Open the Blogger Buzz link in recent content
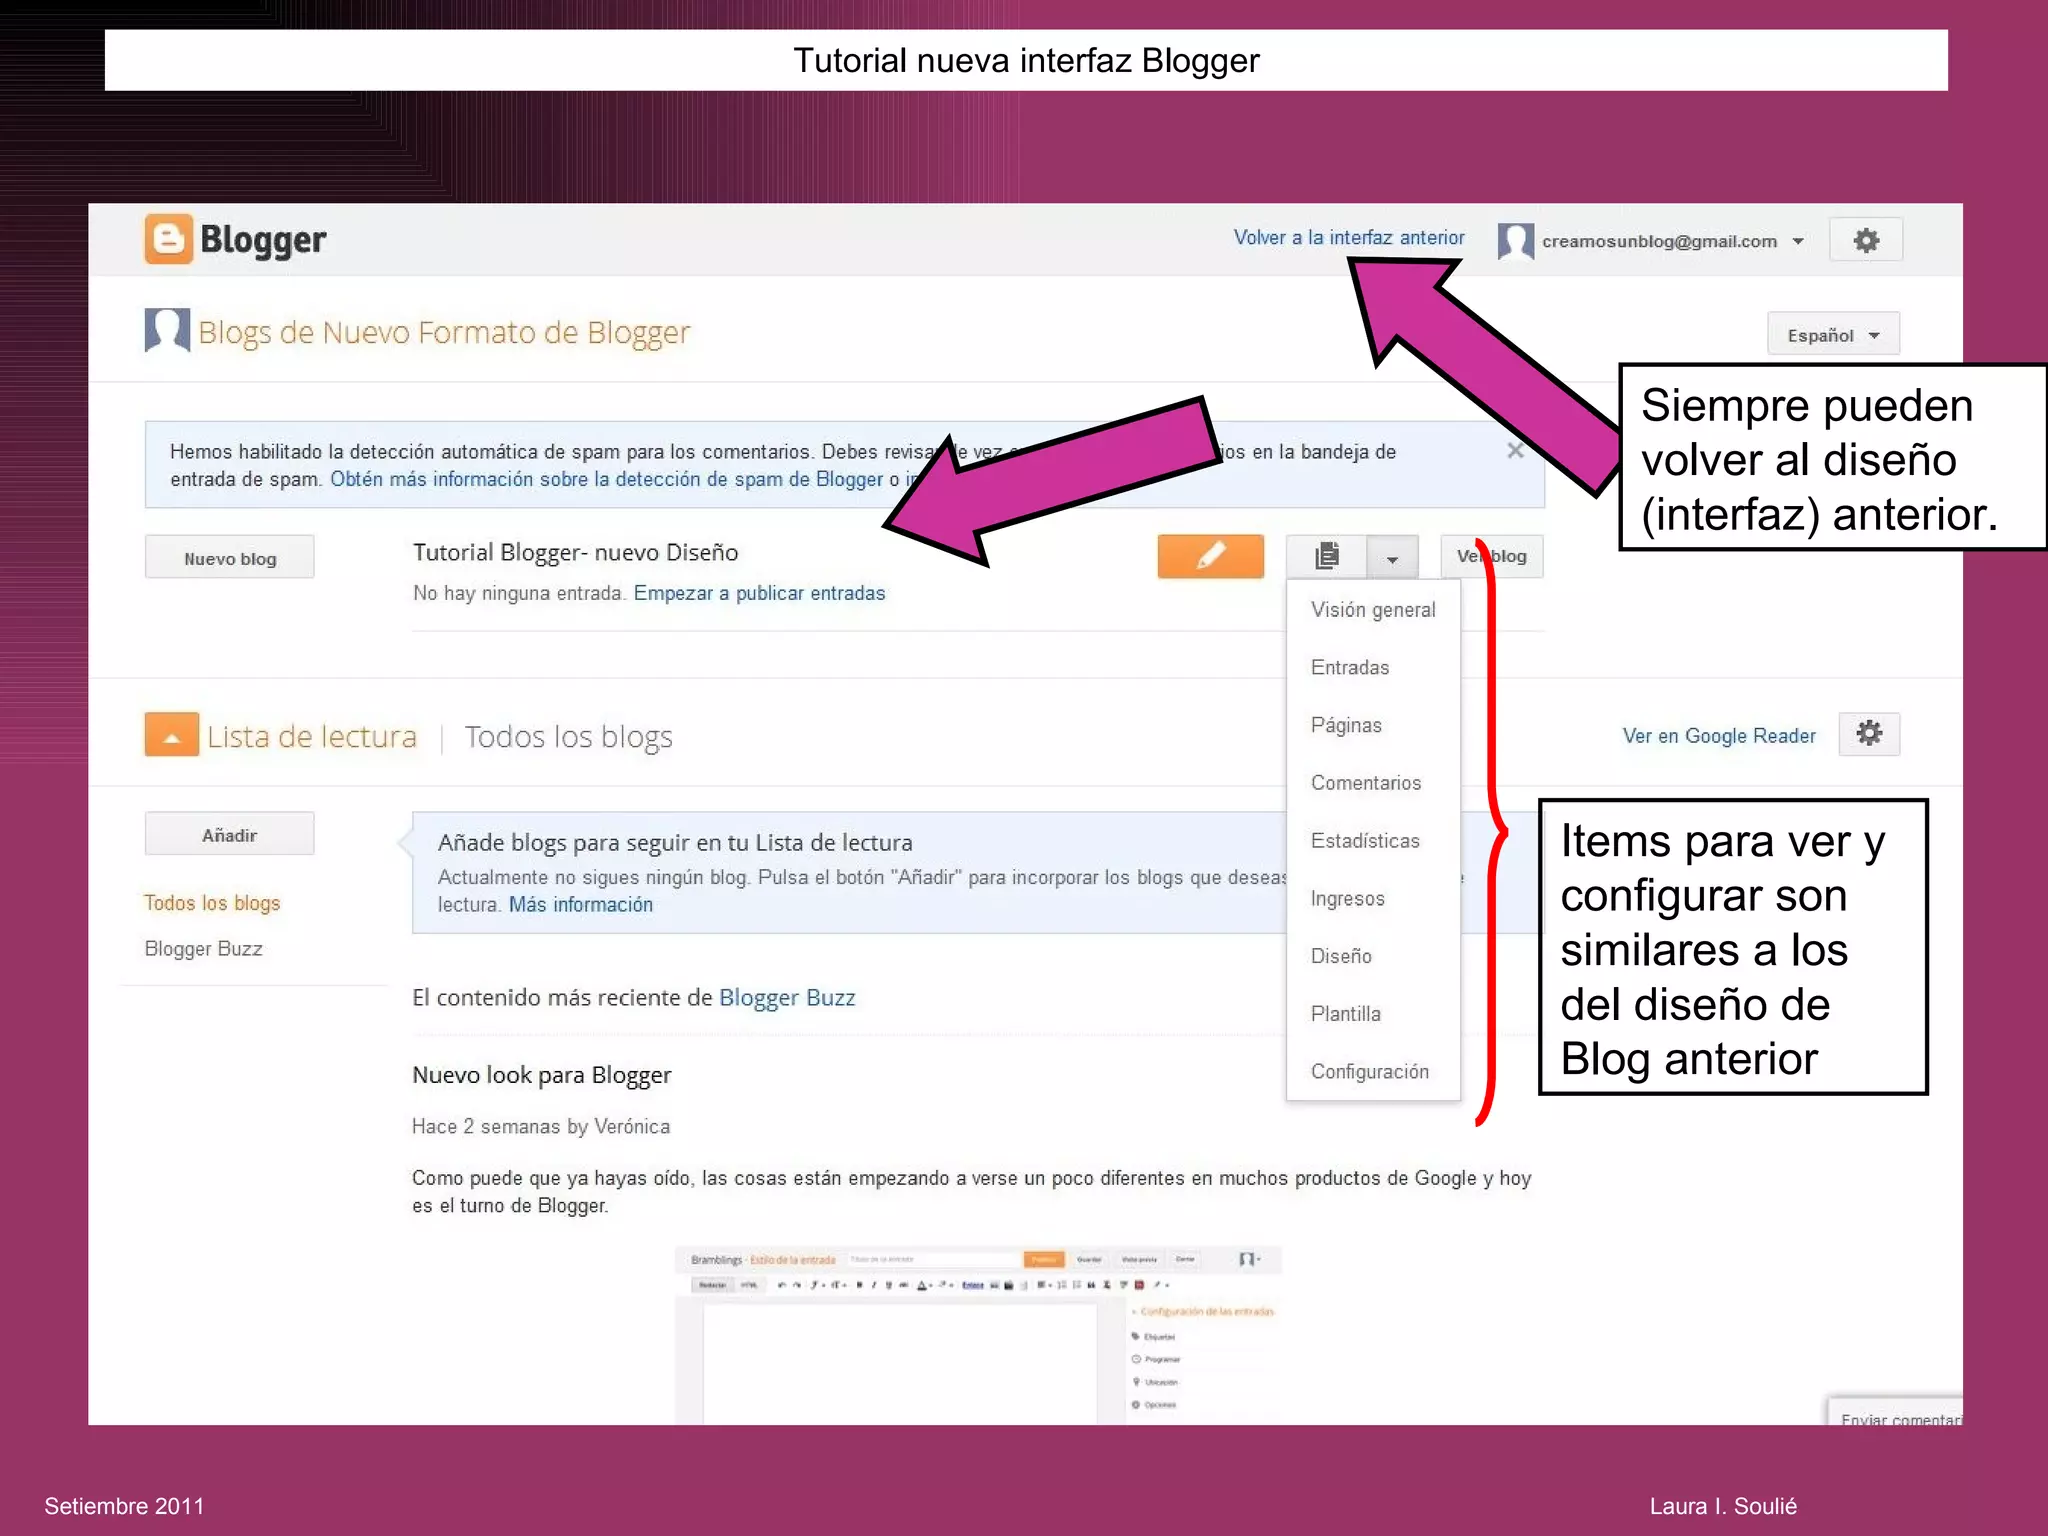2048x1536 pixels. point(787,998)
